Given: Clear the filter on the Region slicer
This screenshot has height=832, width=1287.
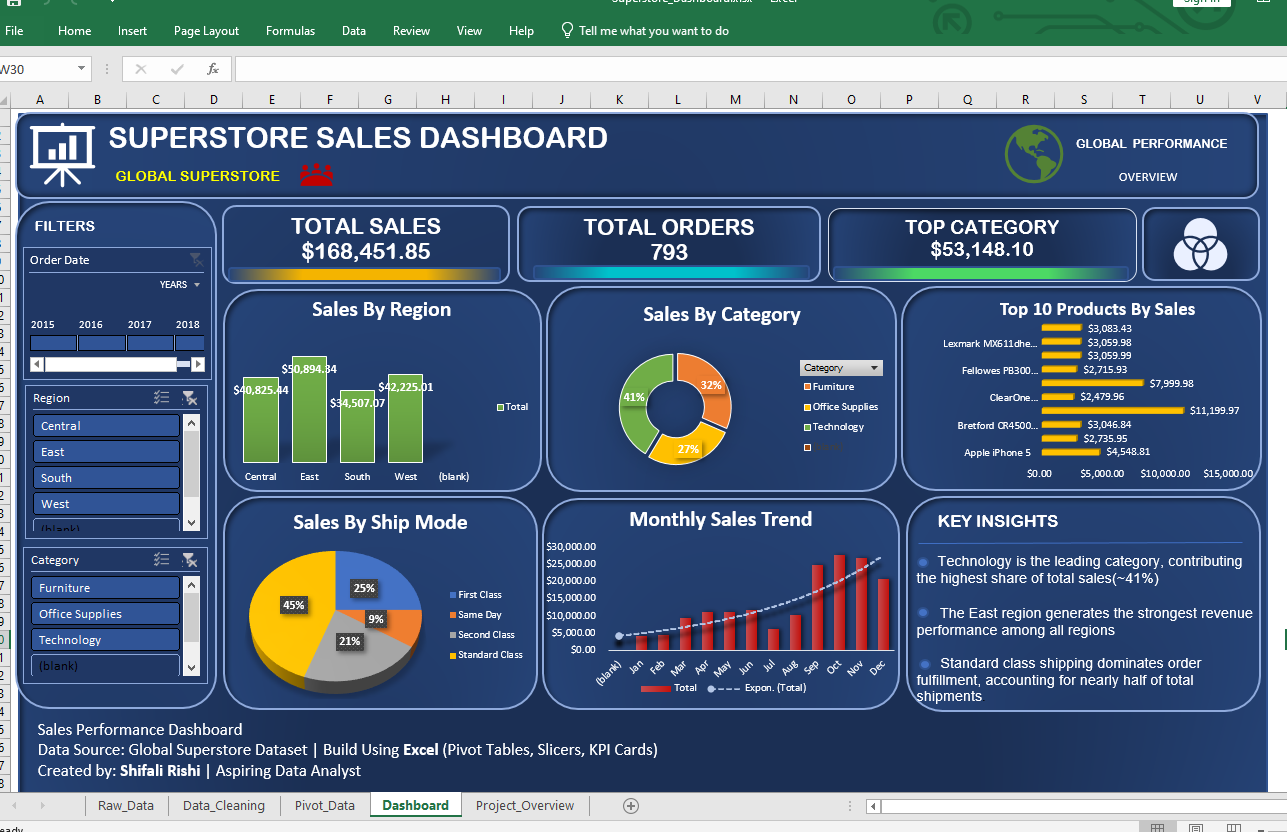Looking at the screenshot, I should coord(190,397).
